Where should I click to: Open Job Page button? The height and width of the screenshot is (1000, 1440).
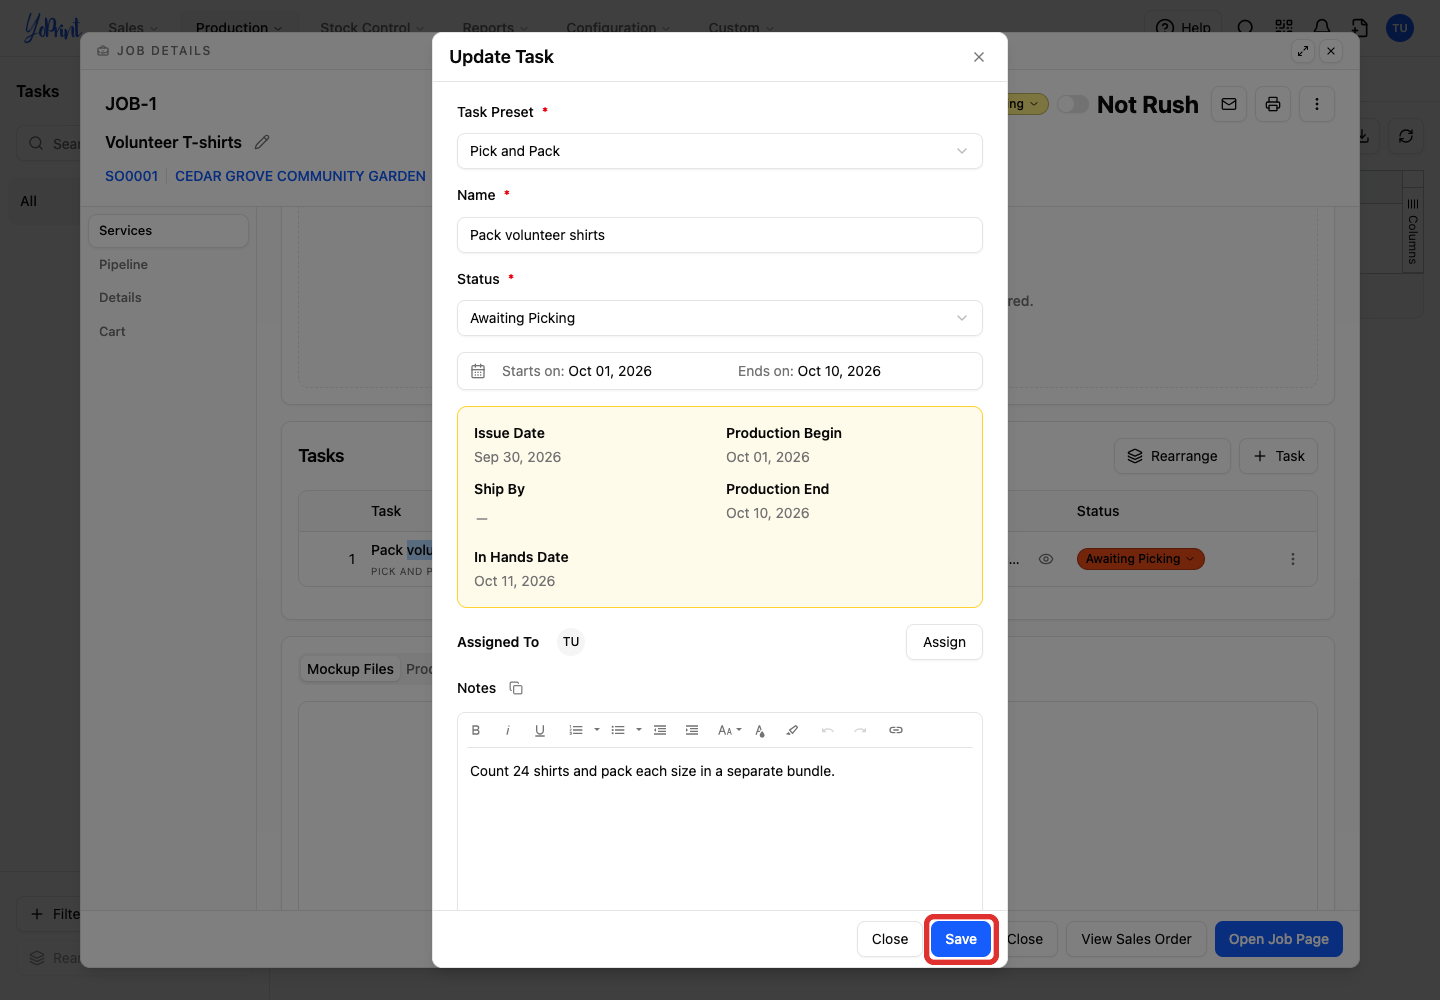(x=1279, y=939)
